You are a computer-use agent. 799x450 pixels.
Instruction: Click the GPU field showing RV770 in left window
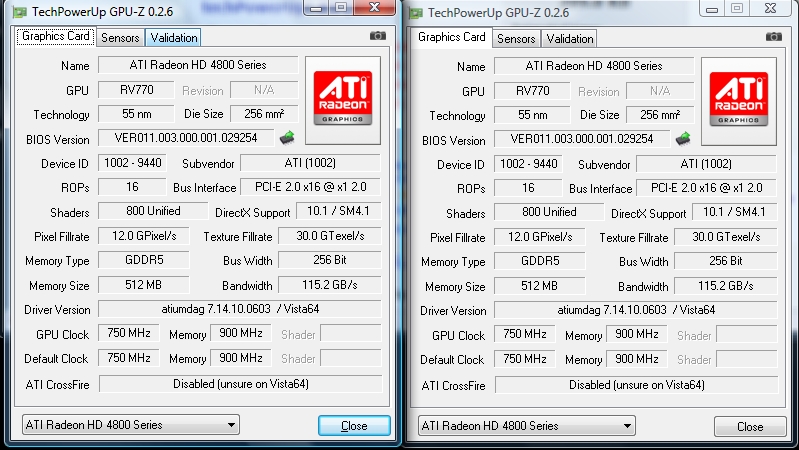136,90
